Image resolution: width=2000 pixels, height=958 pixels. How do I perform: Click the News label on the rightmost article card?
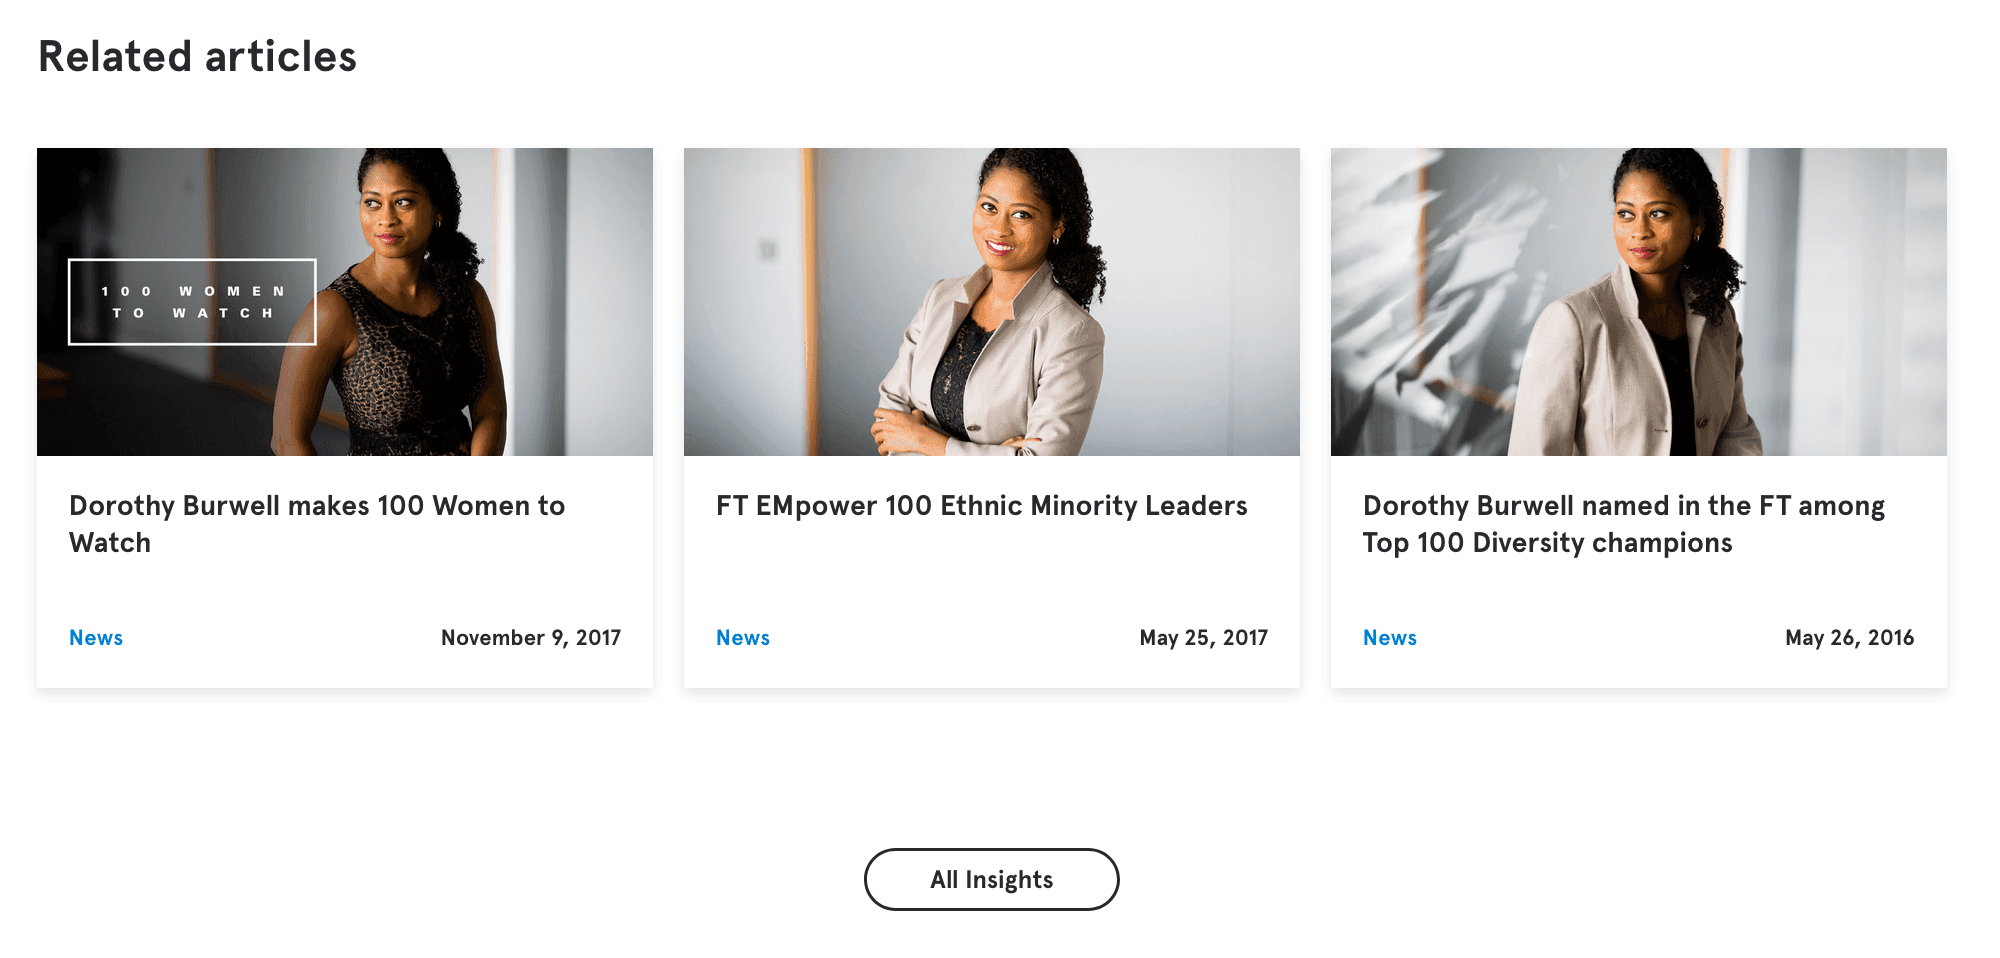(1389, 637)
